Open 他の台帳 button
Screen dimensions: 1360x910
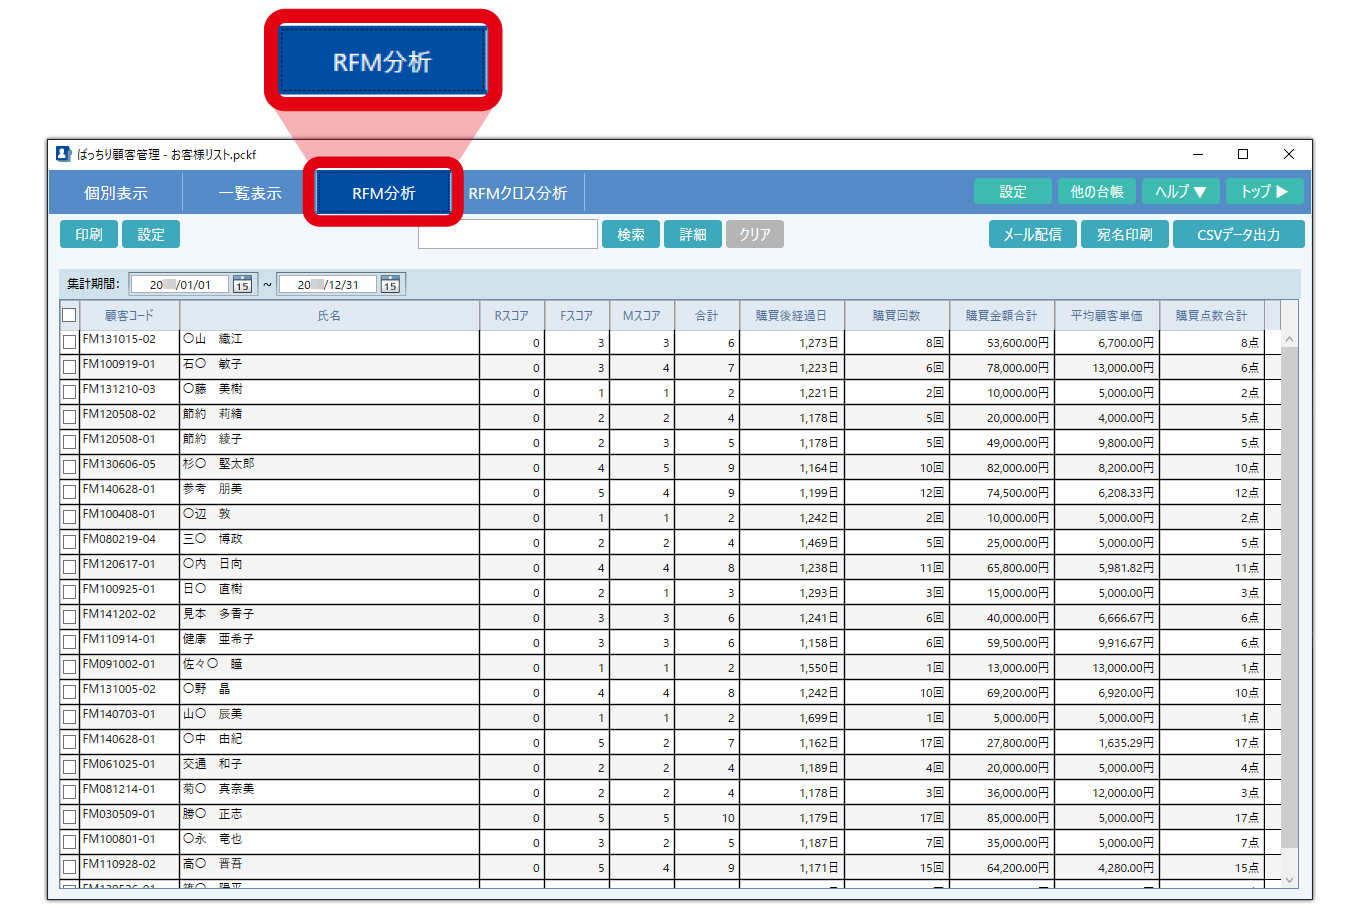(1097, 191)
